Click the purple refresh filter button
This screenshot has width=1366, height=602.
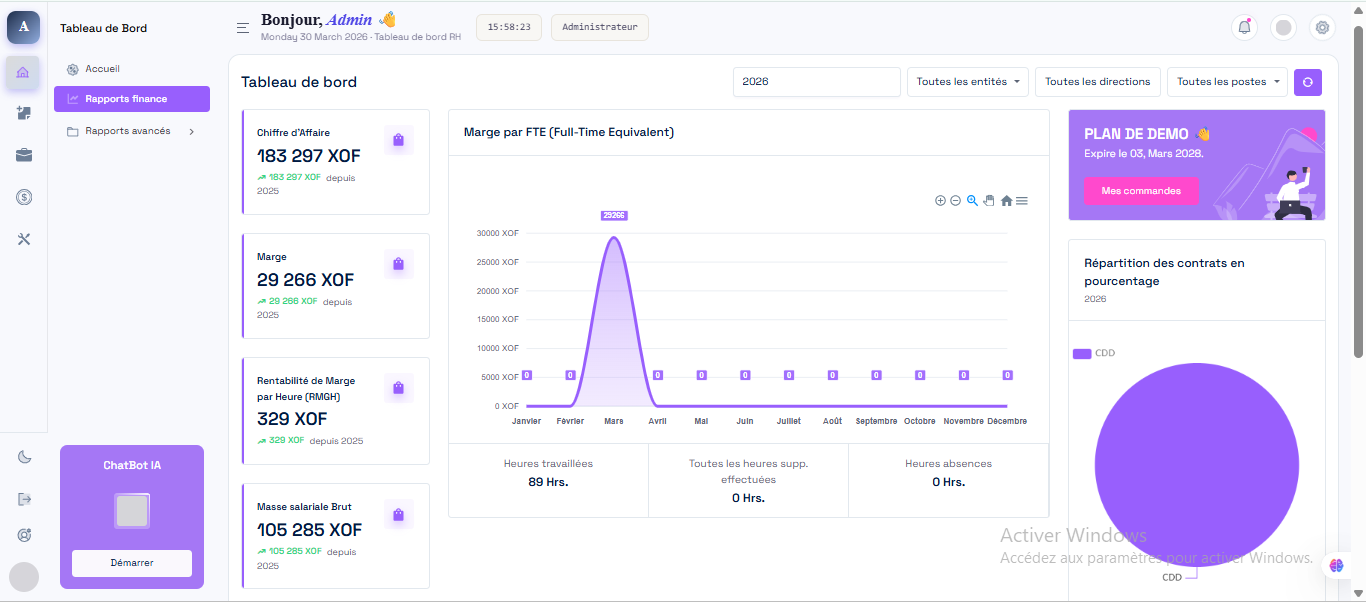tap(1307, 82)
